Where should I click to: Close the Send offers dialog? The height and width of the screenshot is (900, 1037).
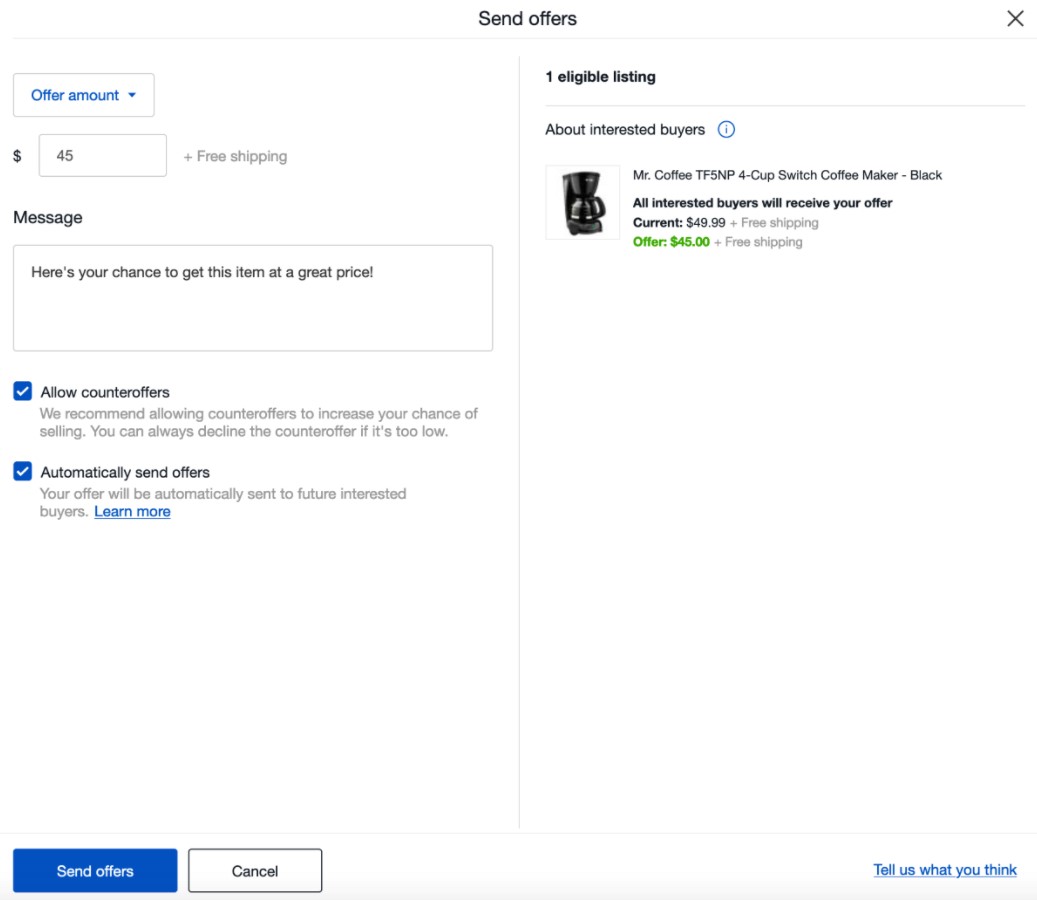[x=1015, y=19]
